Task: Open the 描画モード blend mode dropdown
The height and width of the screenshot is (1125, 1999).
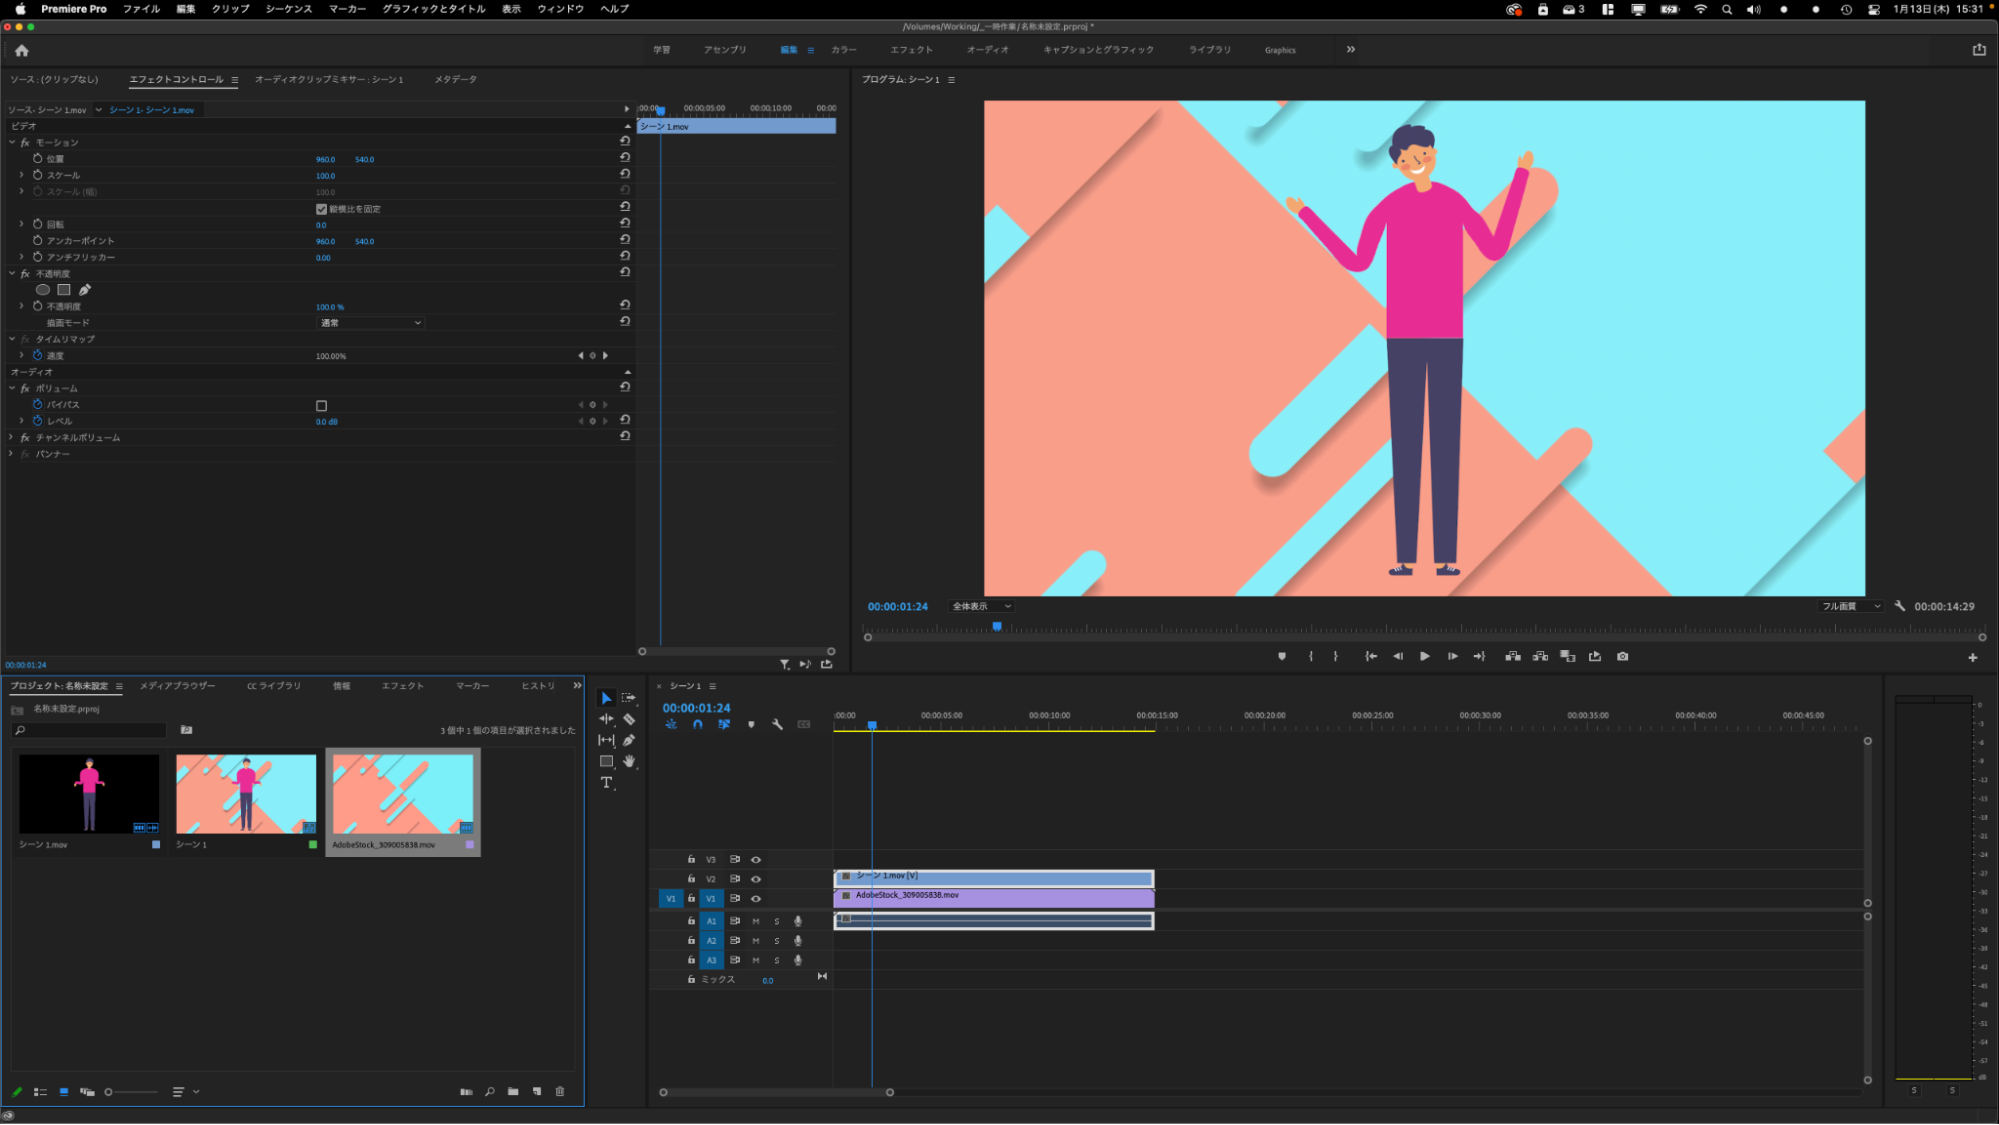Action: point(370,323)
